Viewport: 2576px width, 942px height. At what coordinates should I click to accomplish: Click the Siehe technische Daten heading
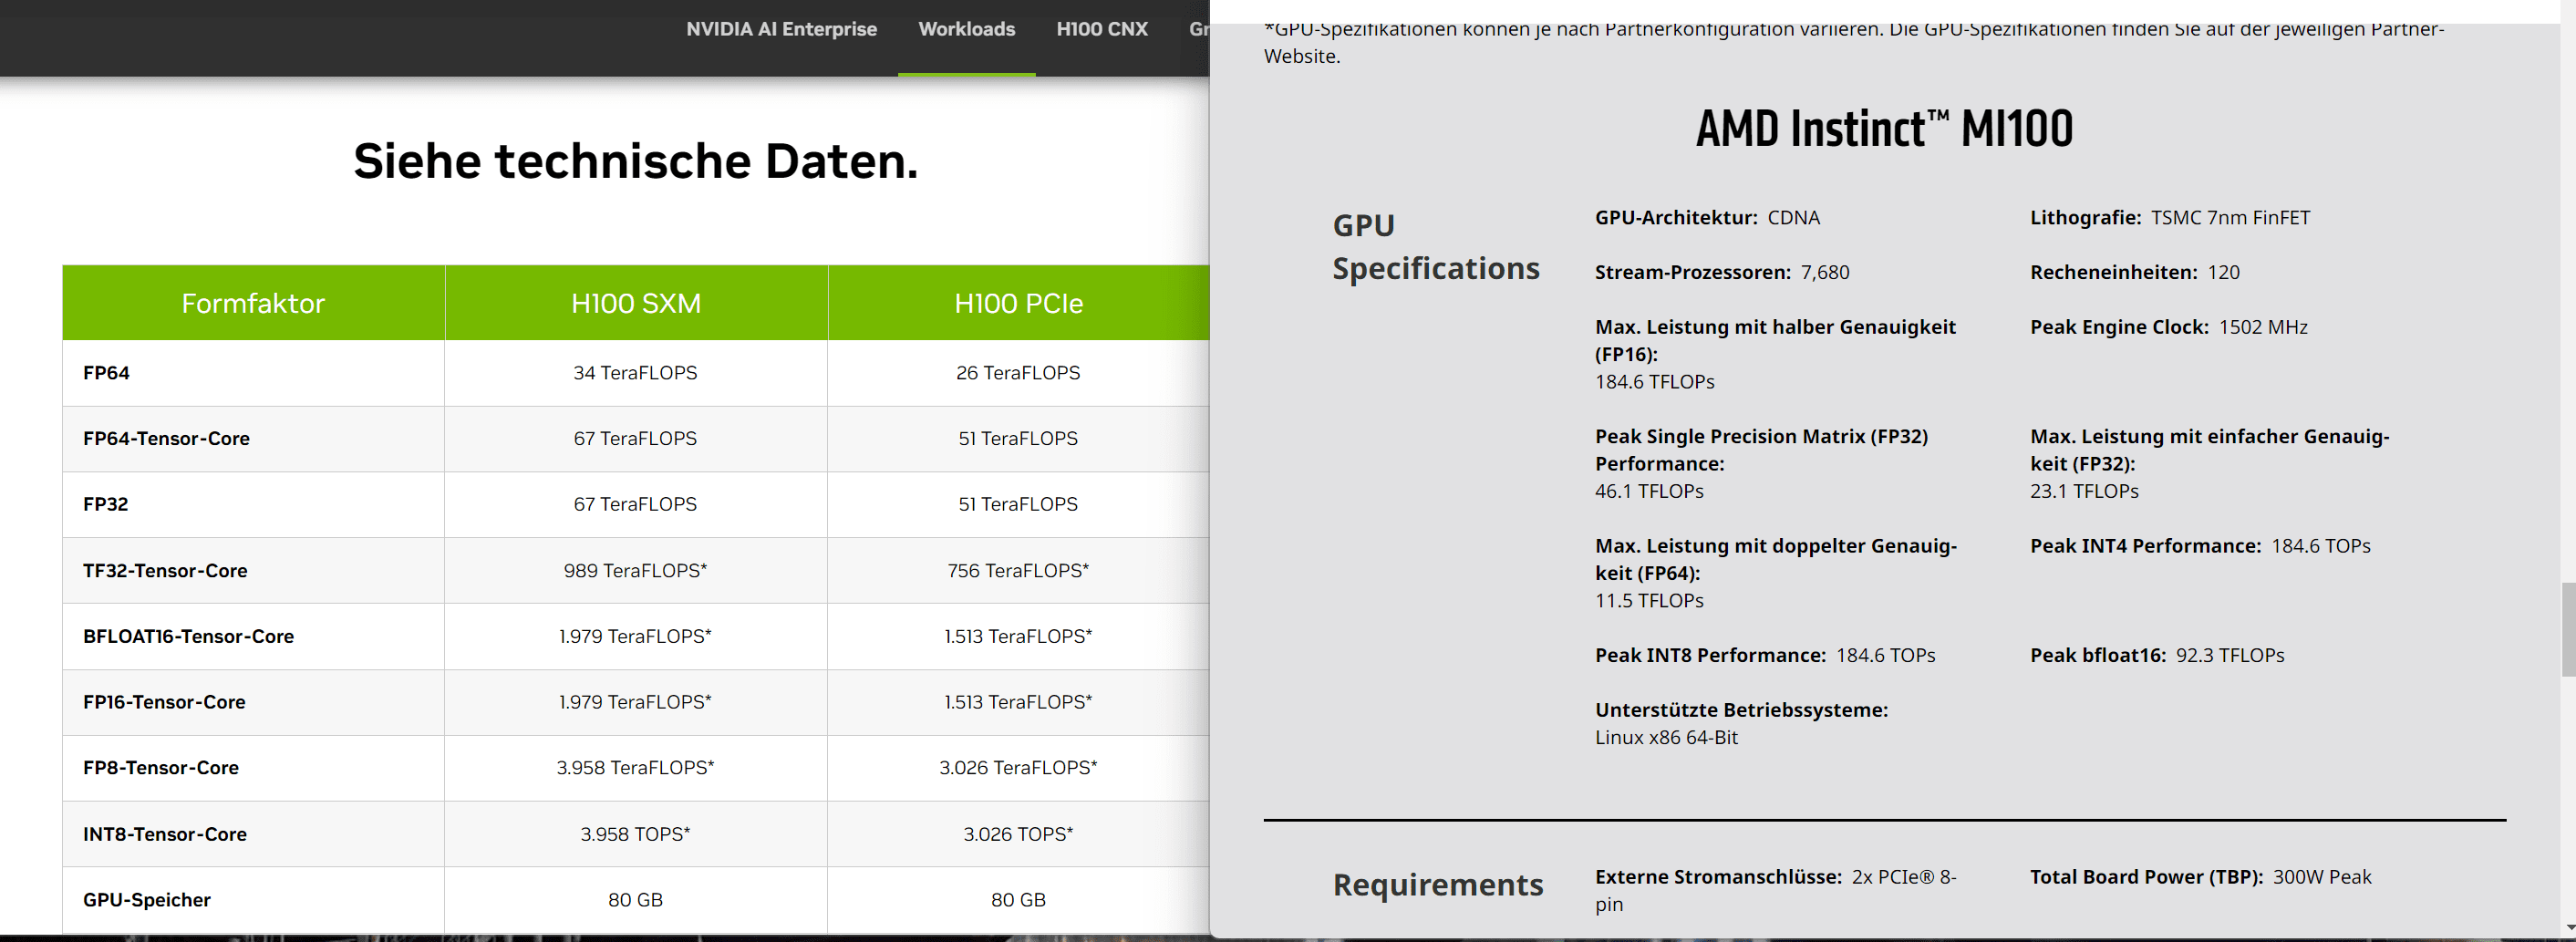pos(635,161)
